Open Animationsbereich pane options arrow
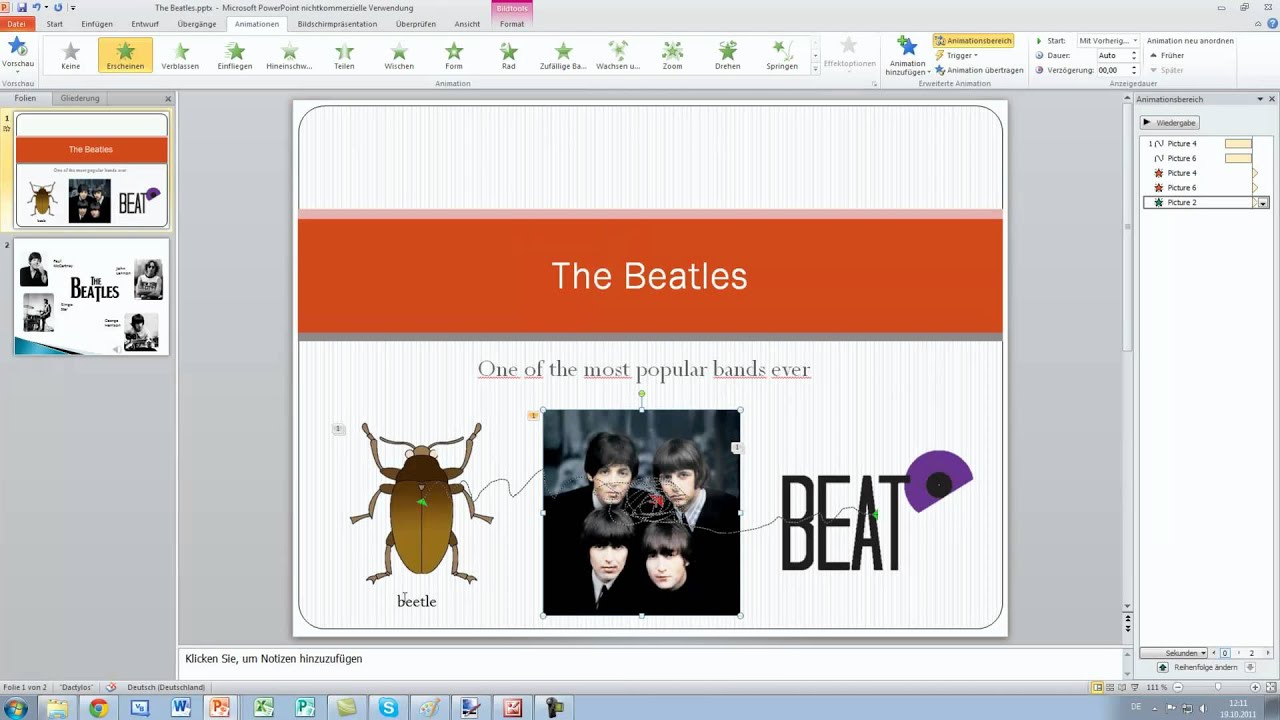This screenshot has height=720, width=1280. click(x=1260, y=99)
